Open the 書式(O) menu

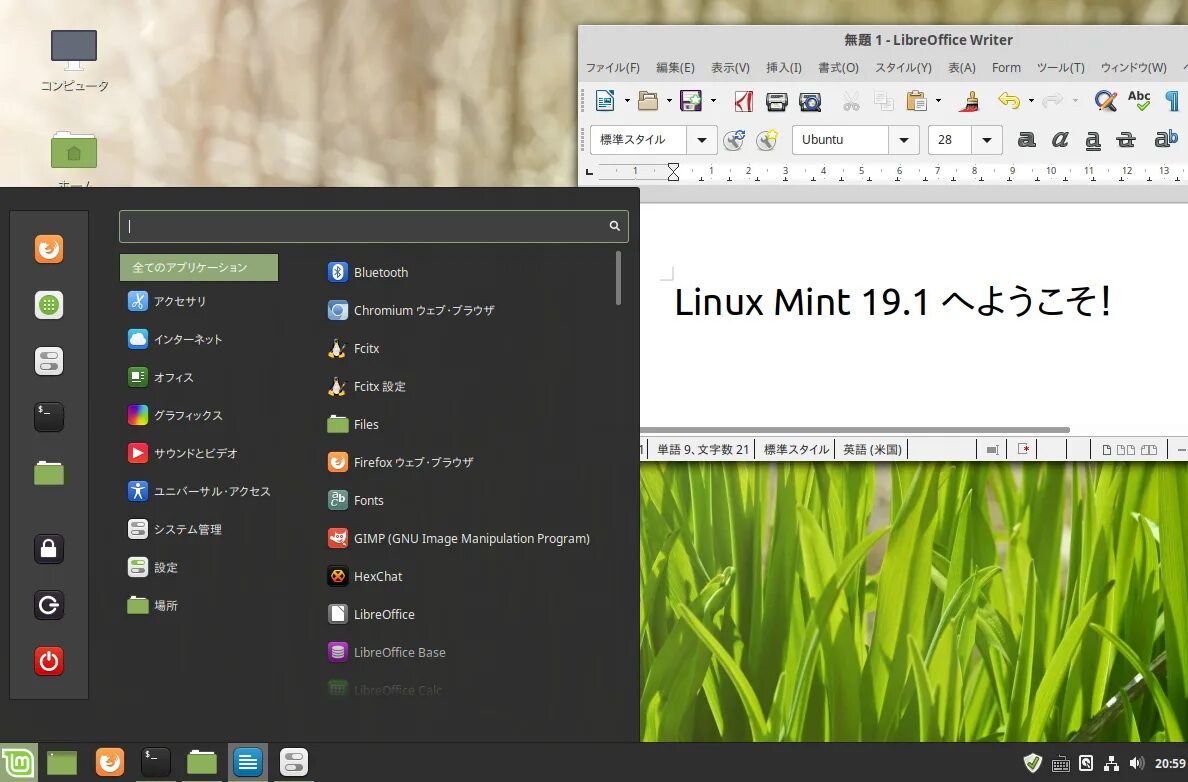pos(838,67)
